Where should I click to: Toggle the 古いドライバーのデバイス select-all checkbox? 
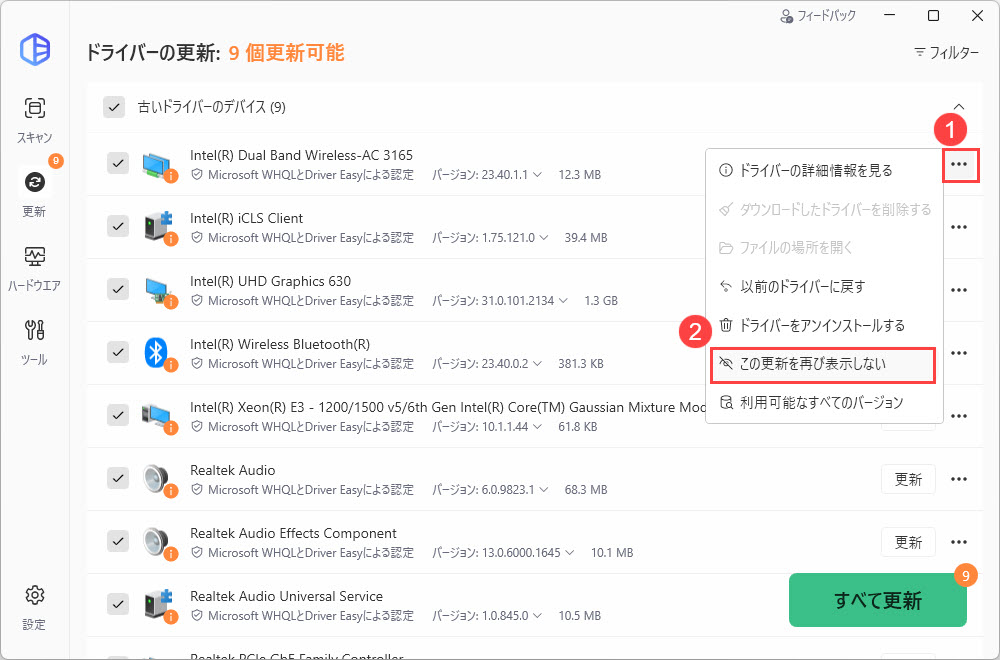coord(114,107)
